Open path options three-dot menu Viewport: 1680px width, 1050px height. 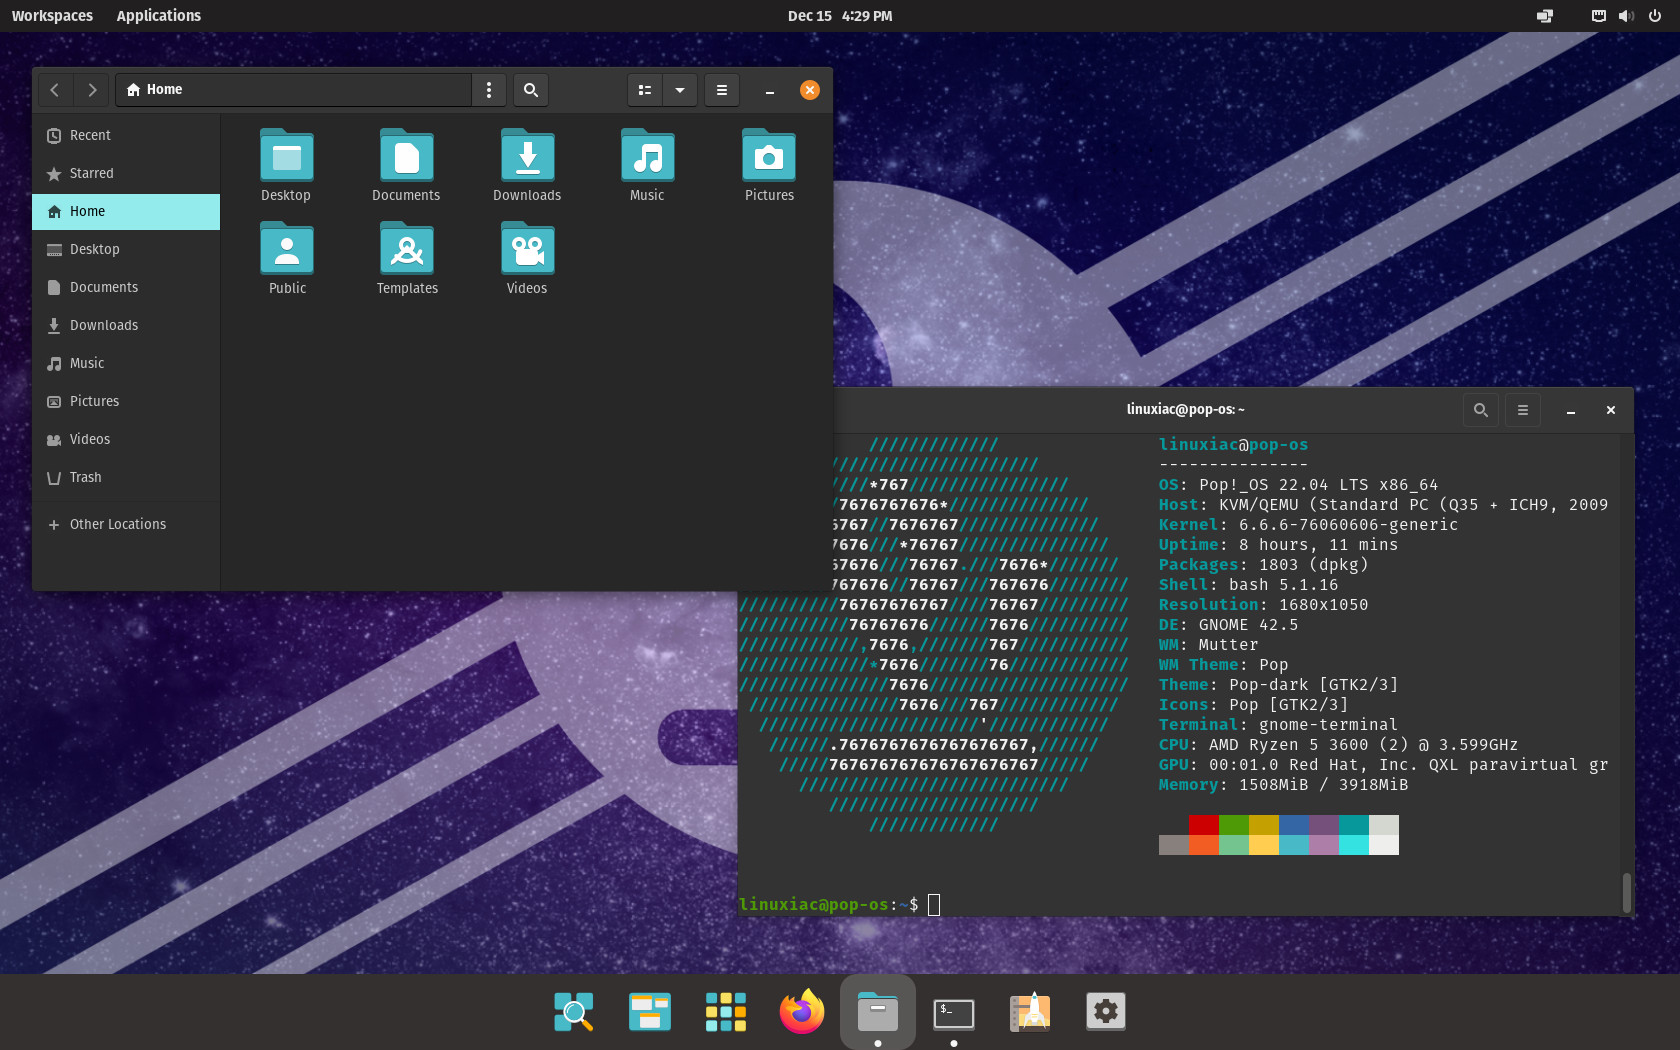tap(489, 90)
